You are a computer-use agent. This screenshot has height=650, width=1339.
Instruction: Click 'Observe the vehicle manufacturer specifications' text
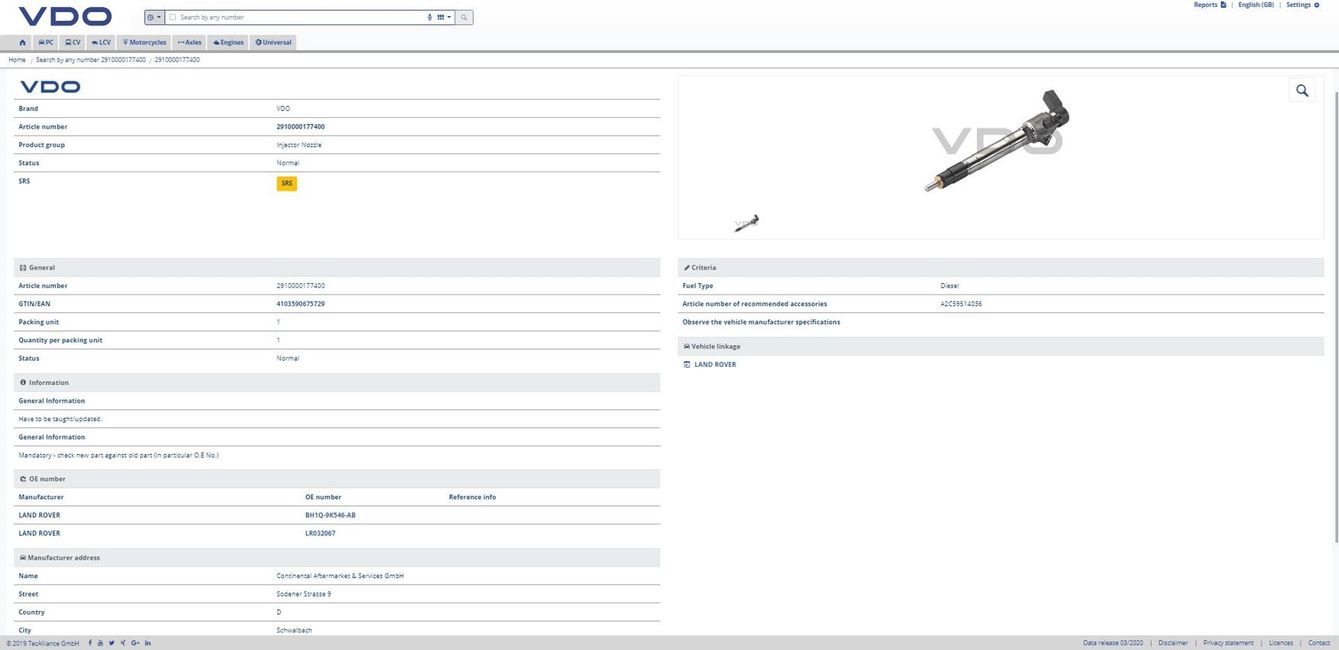click(x=761, y=322)
